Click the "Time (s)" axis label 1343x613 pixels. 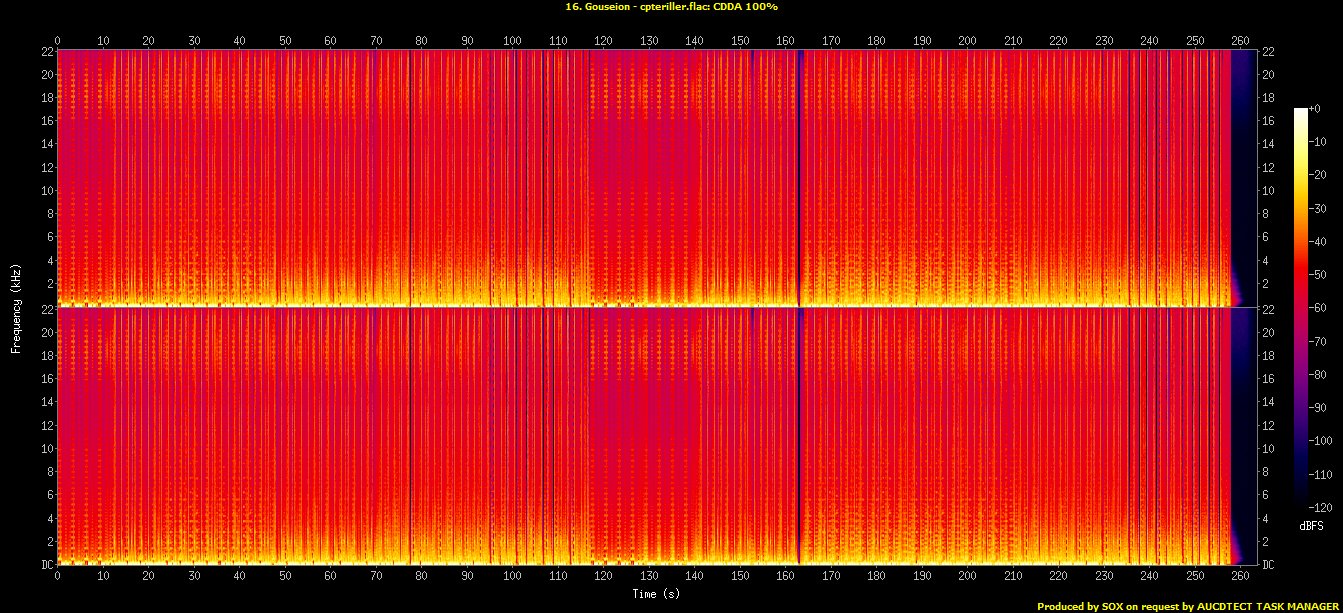click(655, 594)
